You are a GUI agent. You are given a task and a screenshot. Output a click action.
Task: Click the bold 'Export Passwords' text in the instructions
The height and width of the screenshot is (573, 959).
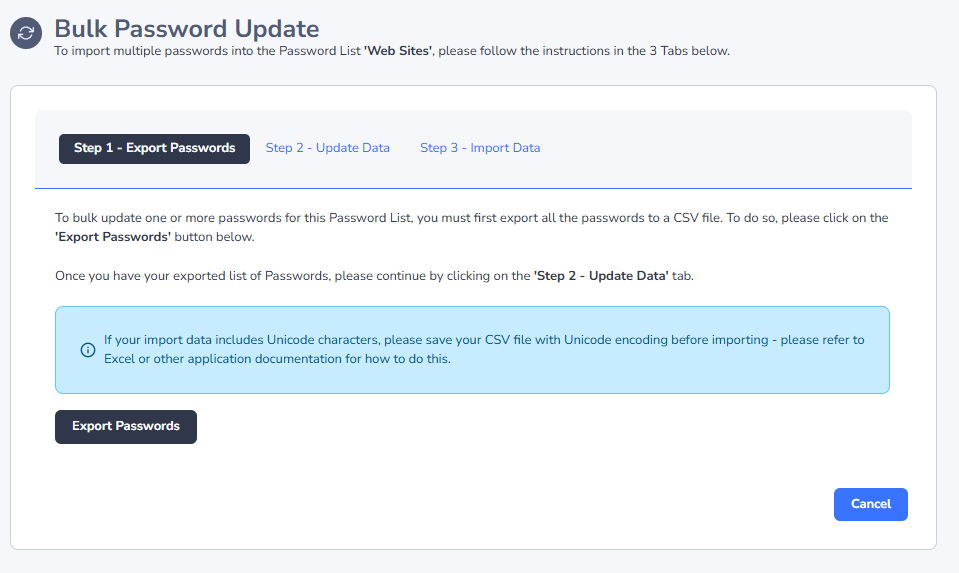113,237
